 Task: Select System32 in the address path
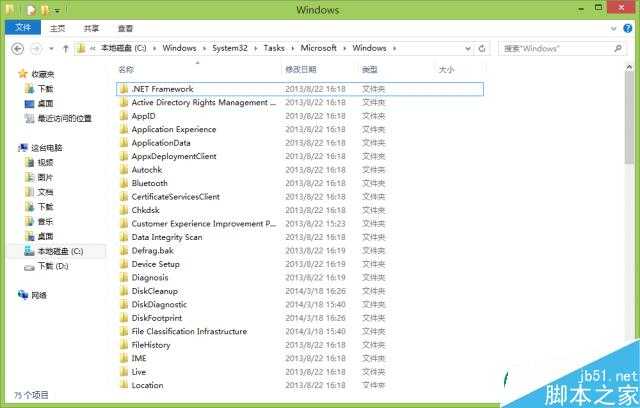[x=230, y=48]
